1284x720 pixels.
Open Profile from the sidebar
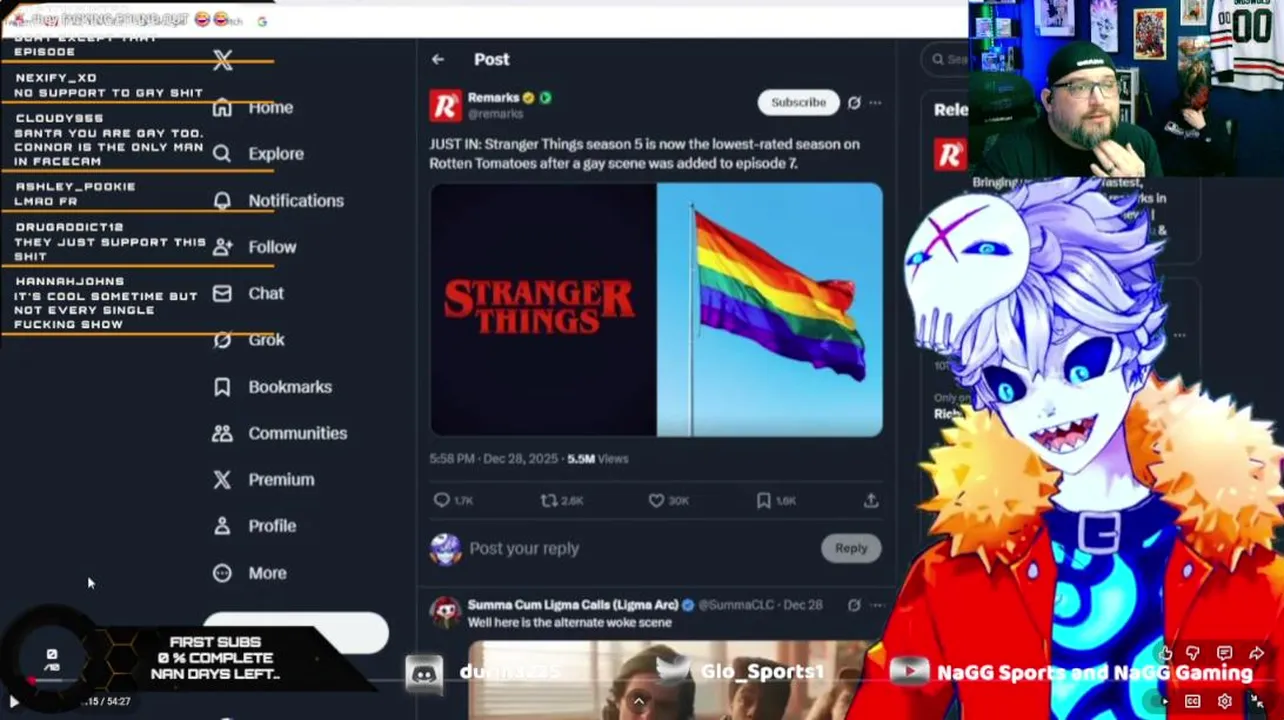(254, 526)
